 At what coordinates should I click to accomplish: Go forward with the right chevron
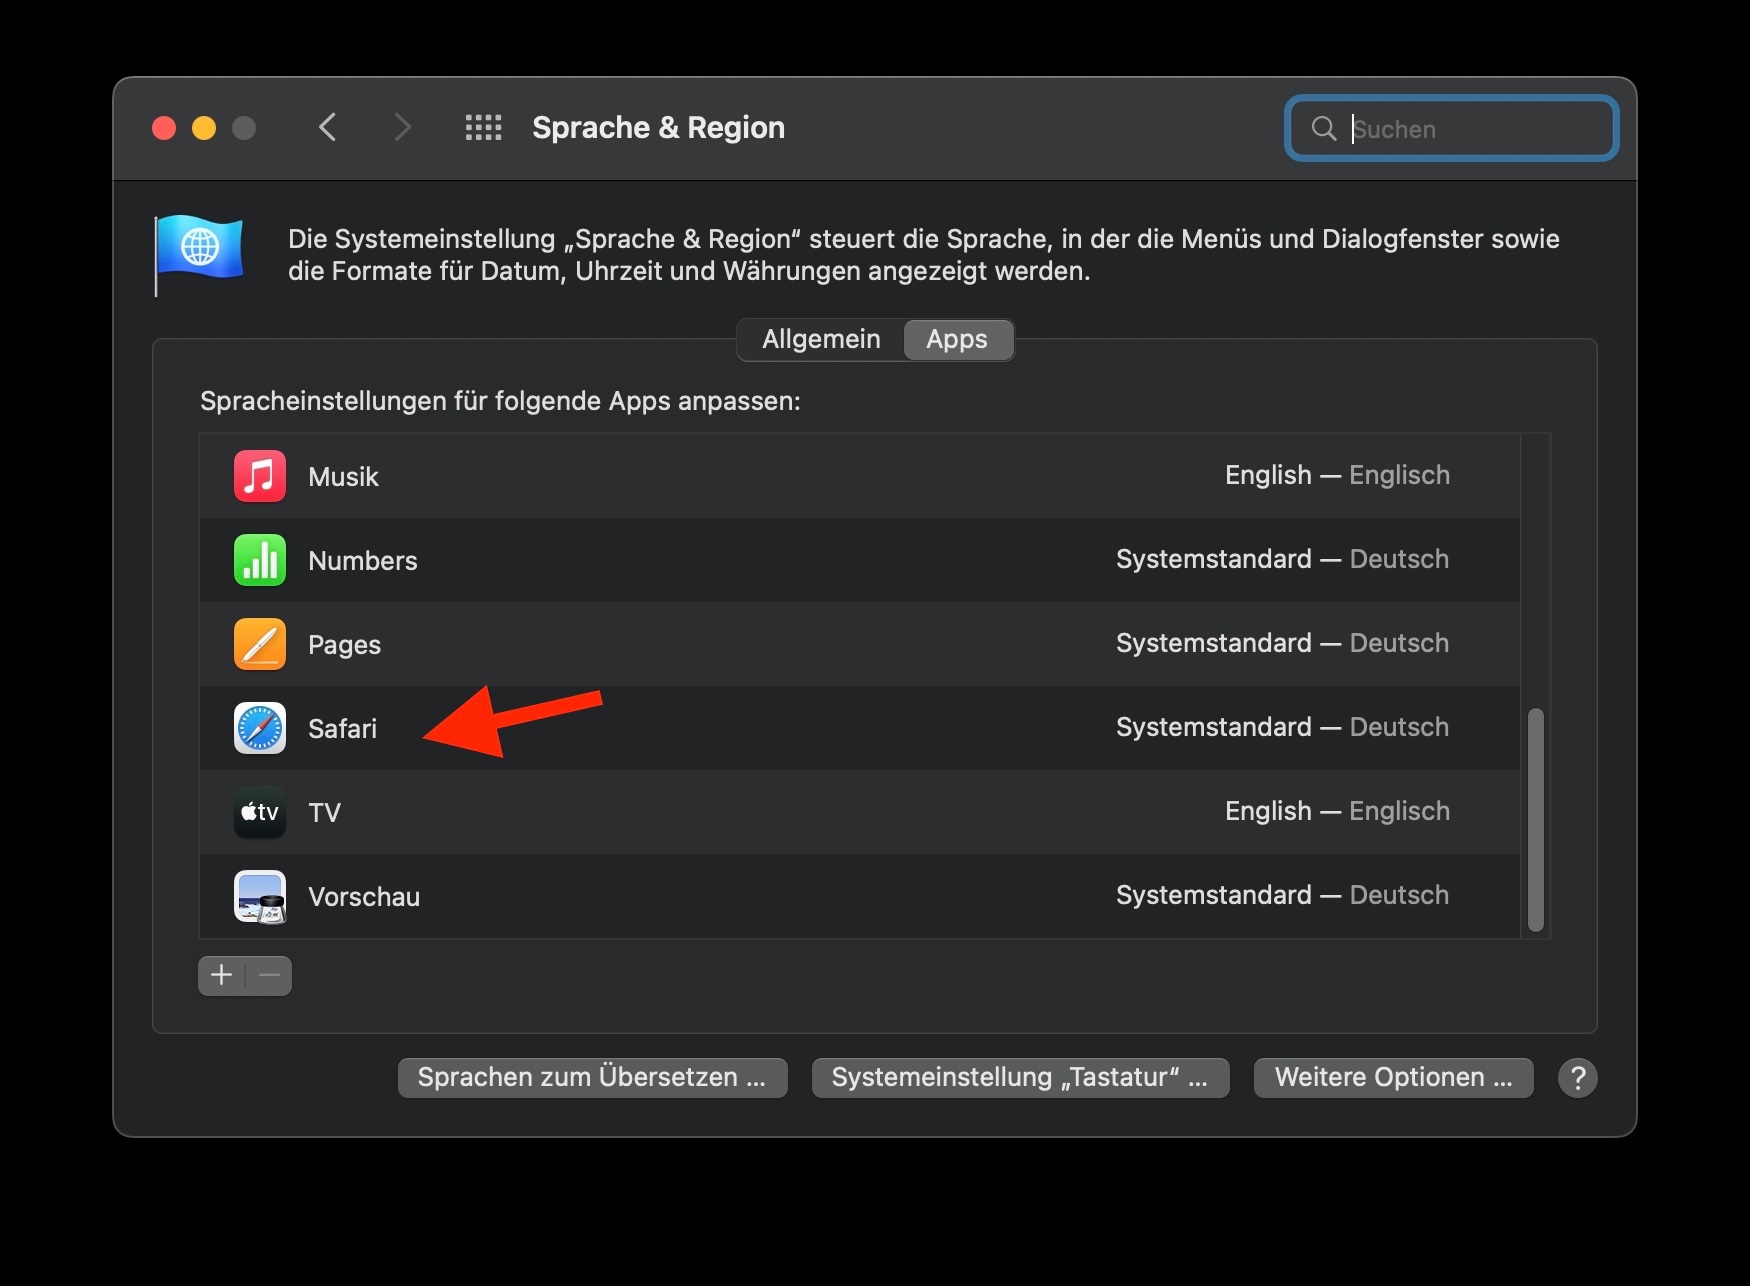402,128
